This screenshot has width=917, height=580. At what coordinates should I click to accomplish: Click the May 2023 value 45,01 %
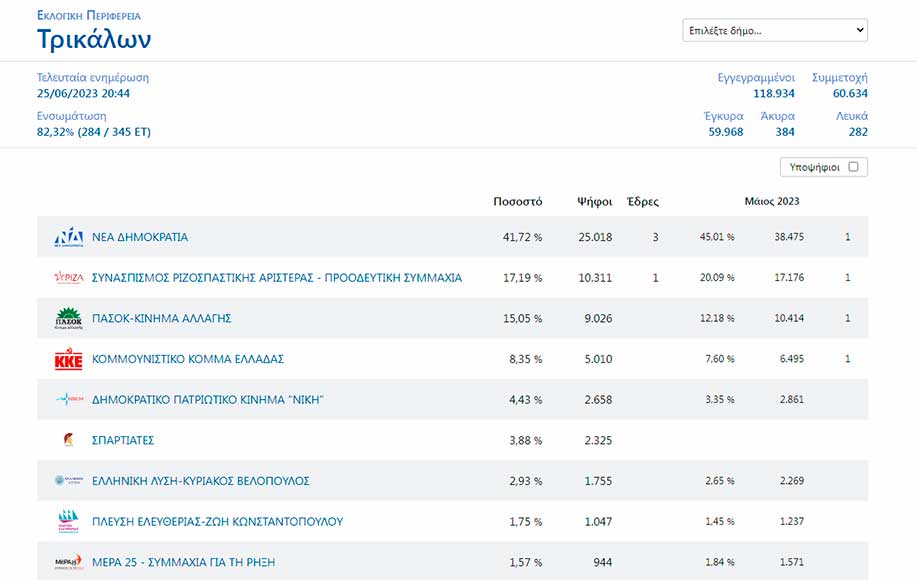coord(717,237)
